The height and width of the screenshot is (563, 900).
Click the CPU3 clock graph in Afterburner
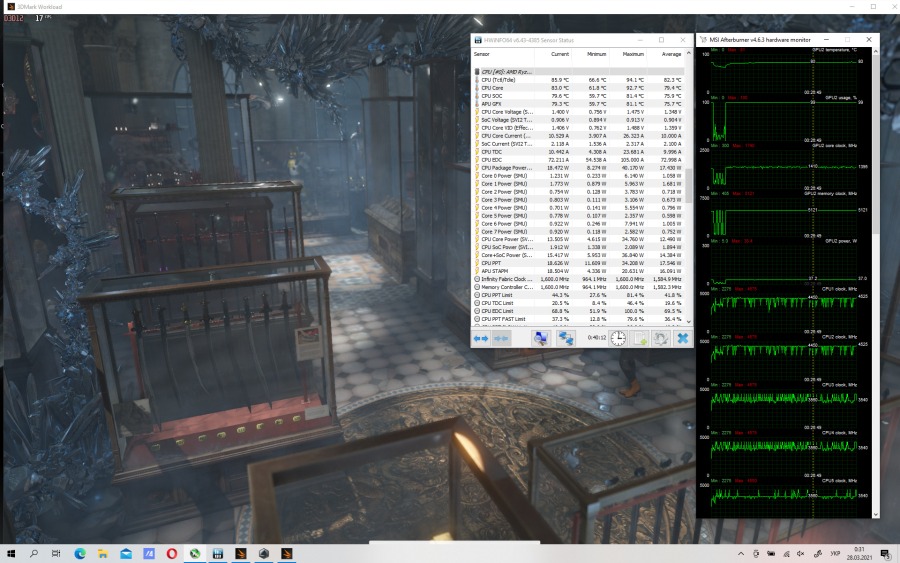pyautogui.click(x=783, y=406)
